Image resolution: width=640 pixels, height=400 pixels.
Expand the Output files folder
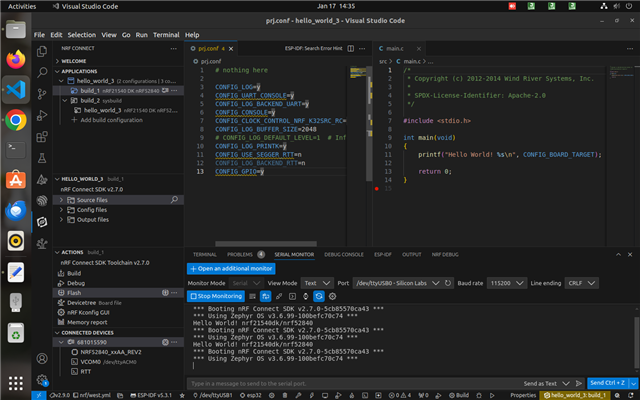[x=118, y=220]
